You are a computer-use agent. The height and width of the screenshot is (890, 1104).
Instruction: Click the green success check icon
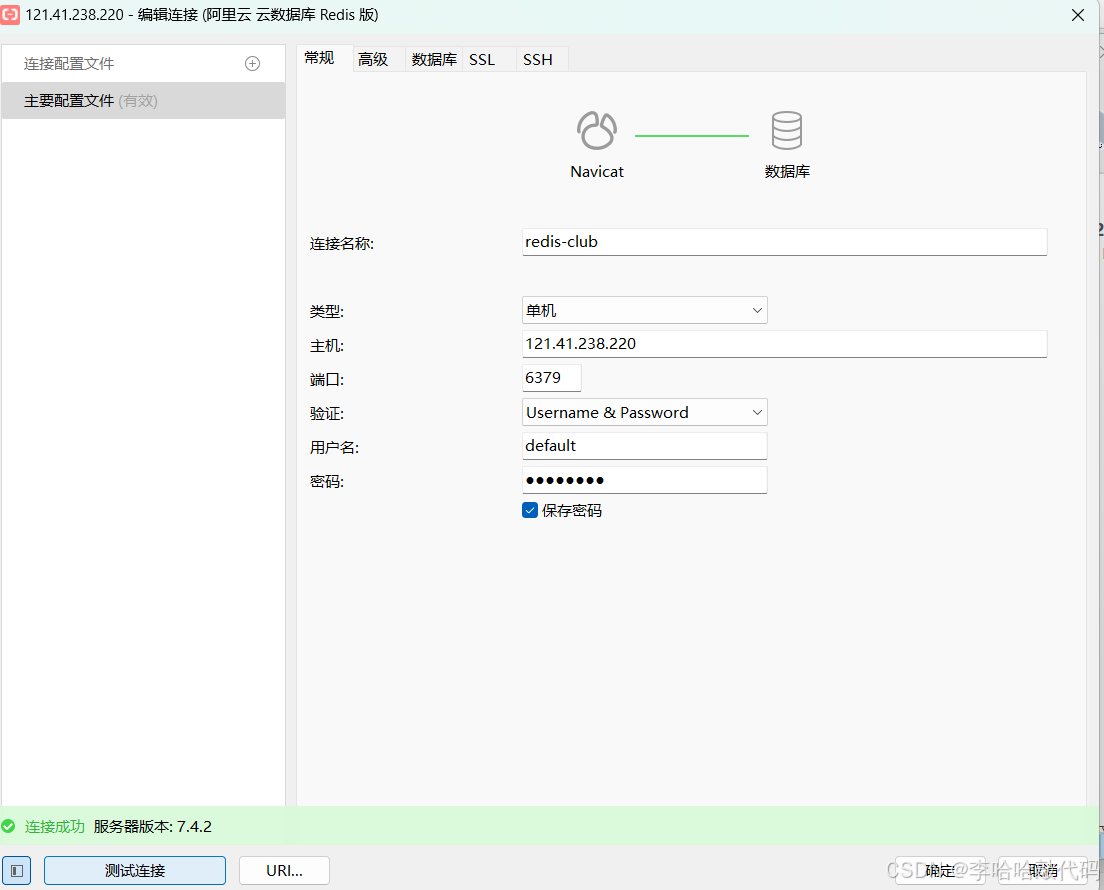pos(8,826)
